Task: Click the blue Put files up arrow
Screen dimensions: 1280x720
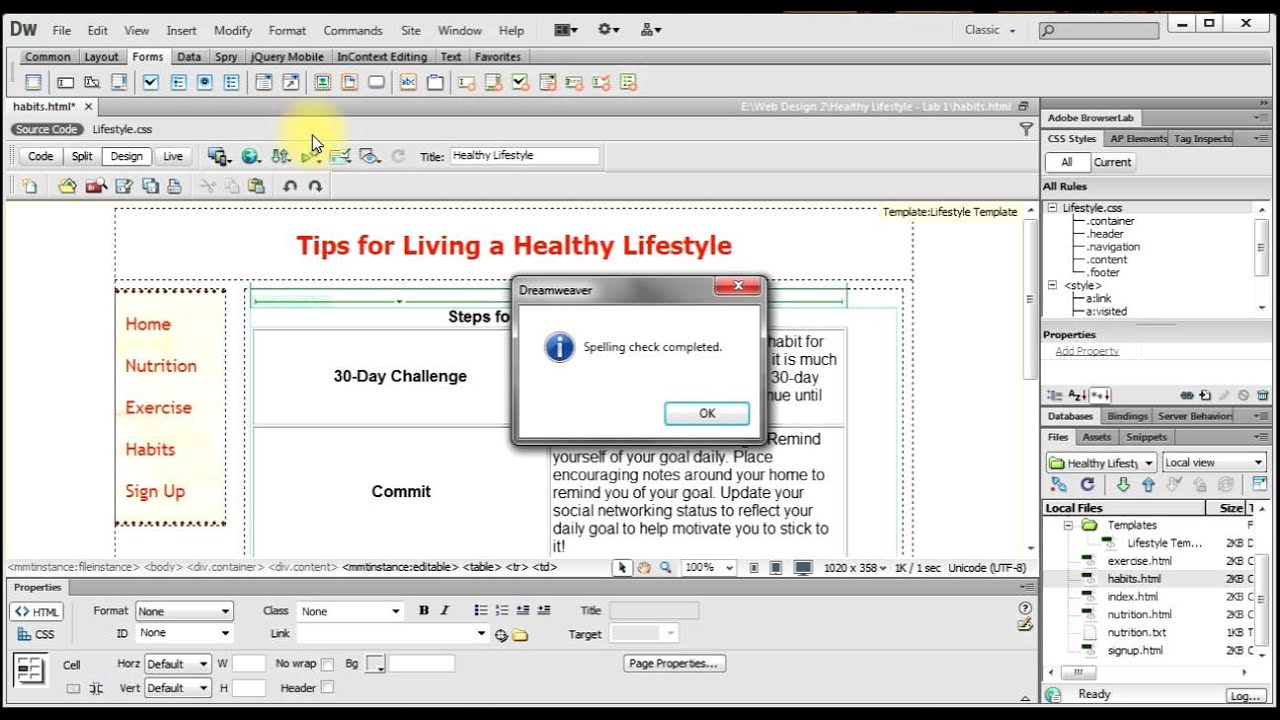Action: [1148, 484]
